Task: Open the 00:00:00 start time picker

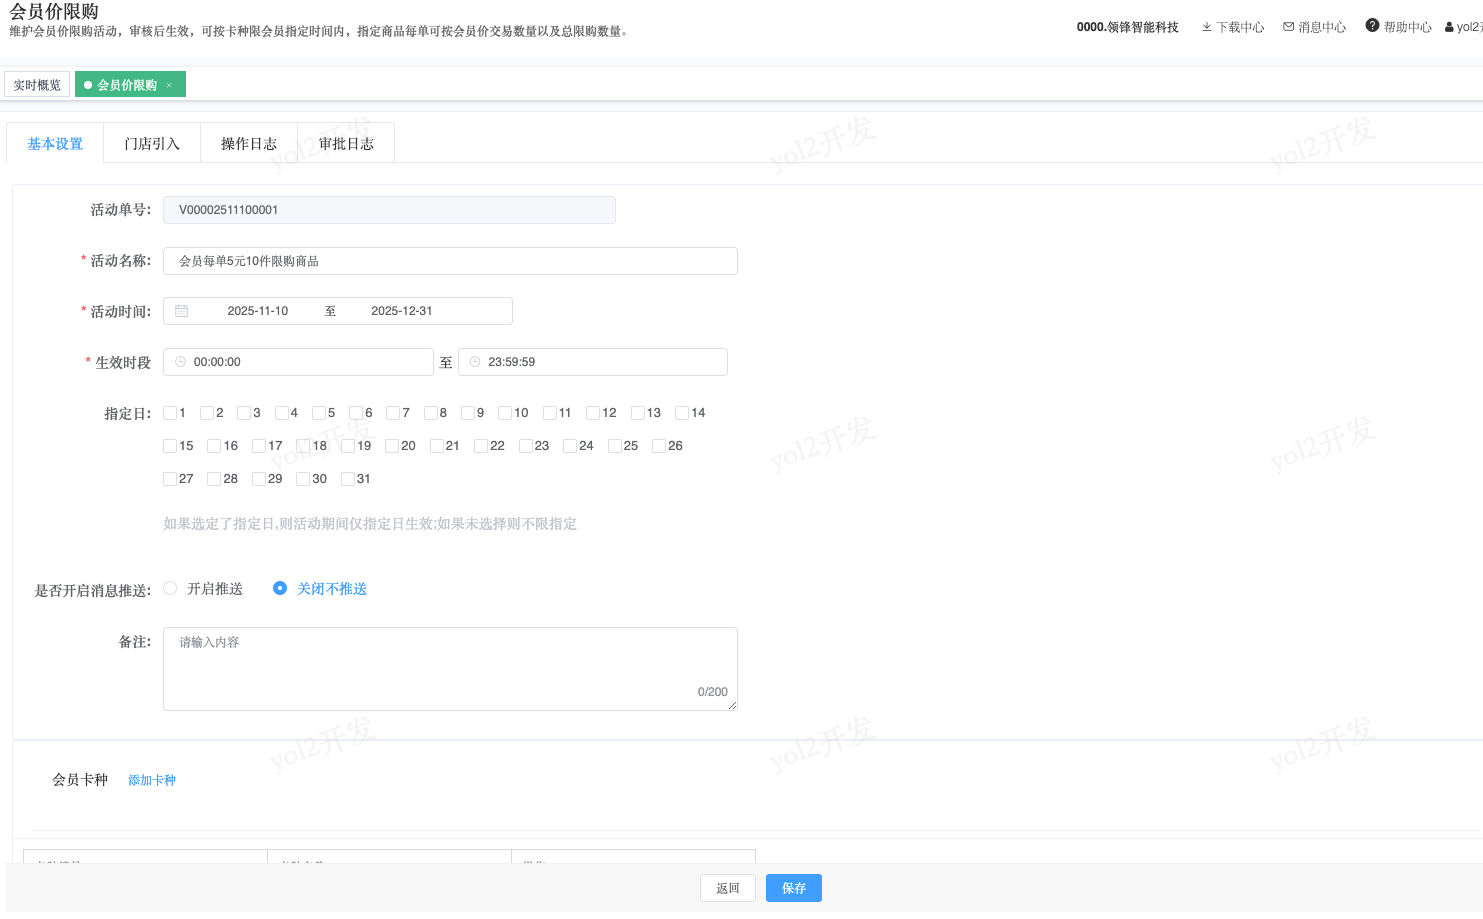Action: (300, 362)
